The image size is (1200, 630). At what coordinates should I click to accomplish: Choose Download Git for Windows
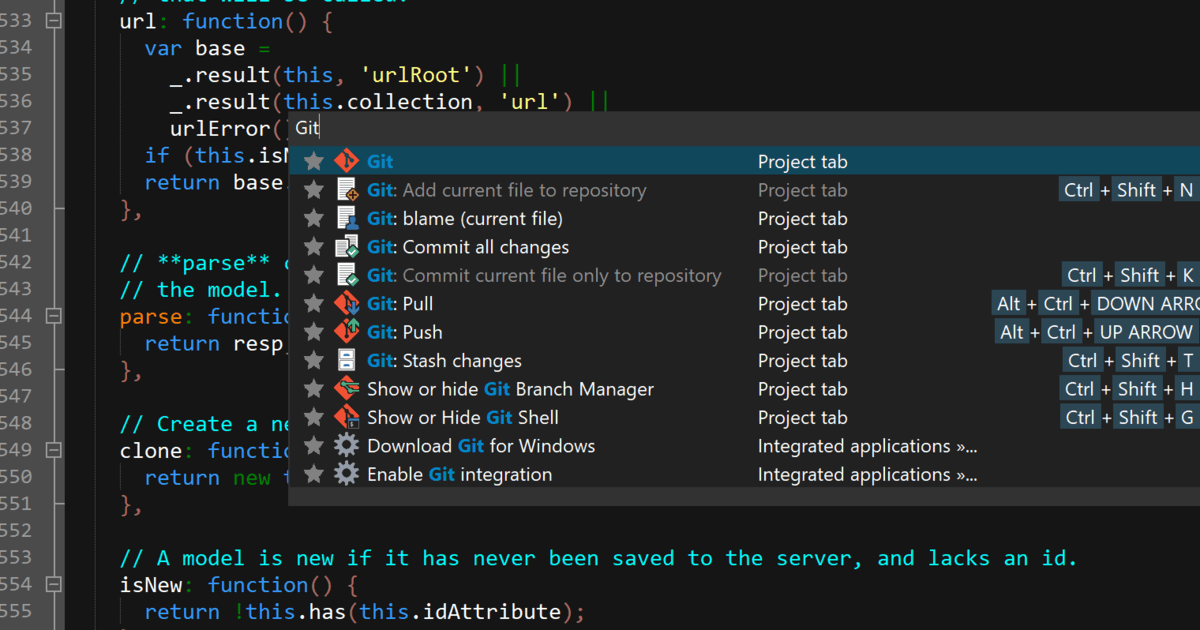[x=480, y=446]
